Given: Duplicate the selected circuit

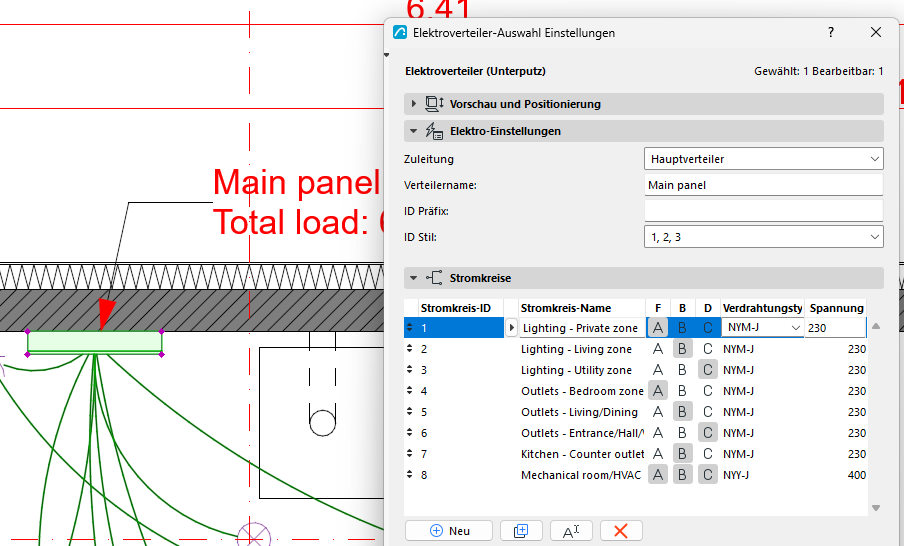Looking at the screenshot, I should click(x=521, y=530).
